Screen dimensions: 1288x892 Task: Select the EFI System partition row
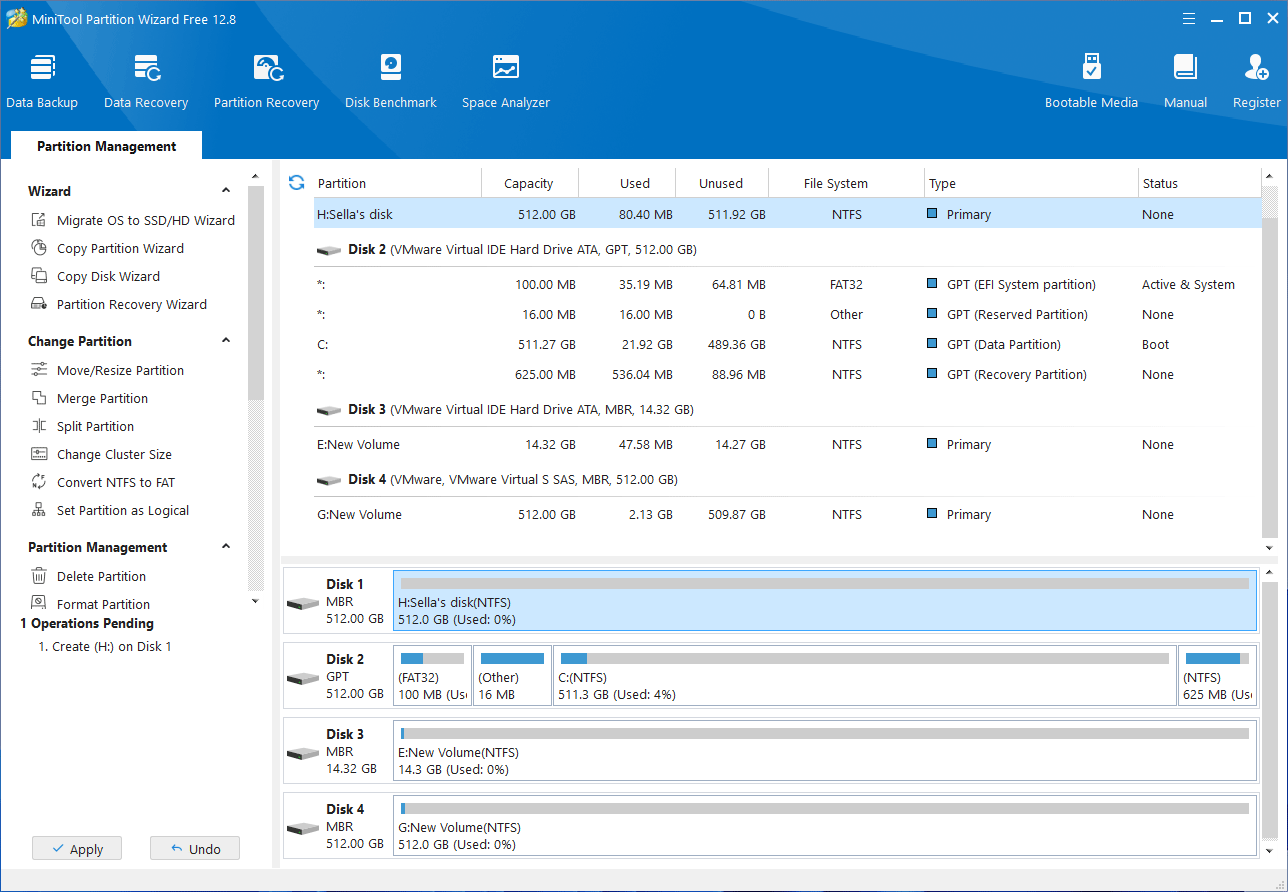tap(787, 284)
